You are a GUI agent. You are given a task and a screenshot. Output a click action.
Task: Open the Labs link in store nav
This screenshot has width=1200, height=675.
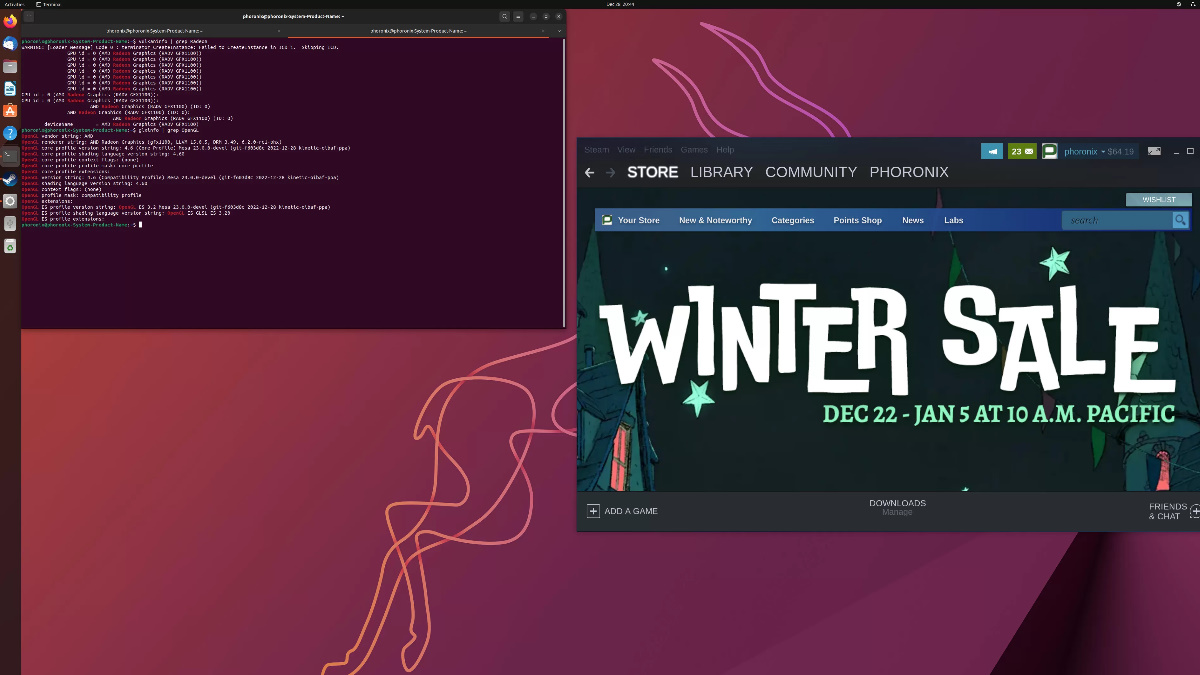(954, 220)
